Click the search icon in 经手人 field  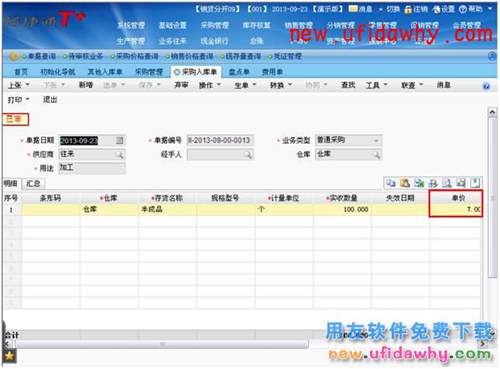coord(248,155)
